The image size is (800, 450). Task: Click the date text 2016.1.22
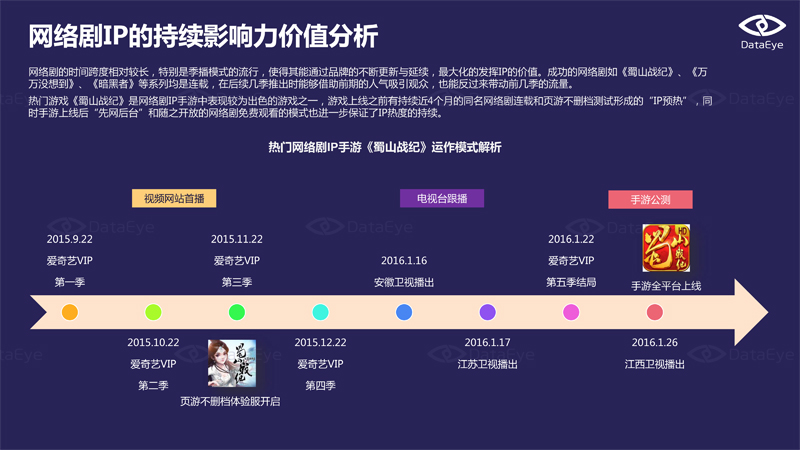click(x=571, y=239)
